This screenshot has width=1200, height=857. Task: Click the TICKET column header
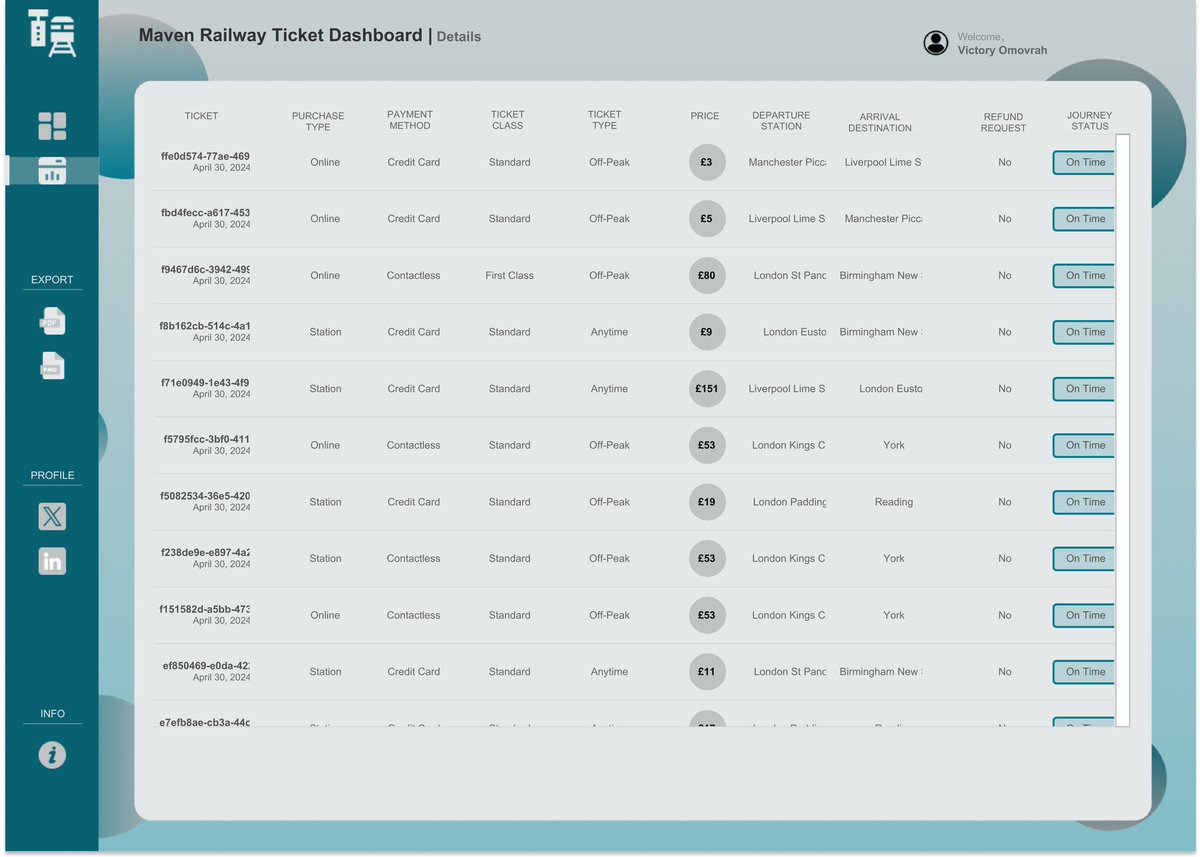click(x=201, y=116)
